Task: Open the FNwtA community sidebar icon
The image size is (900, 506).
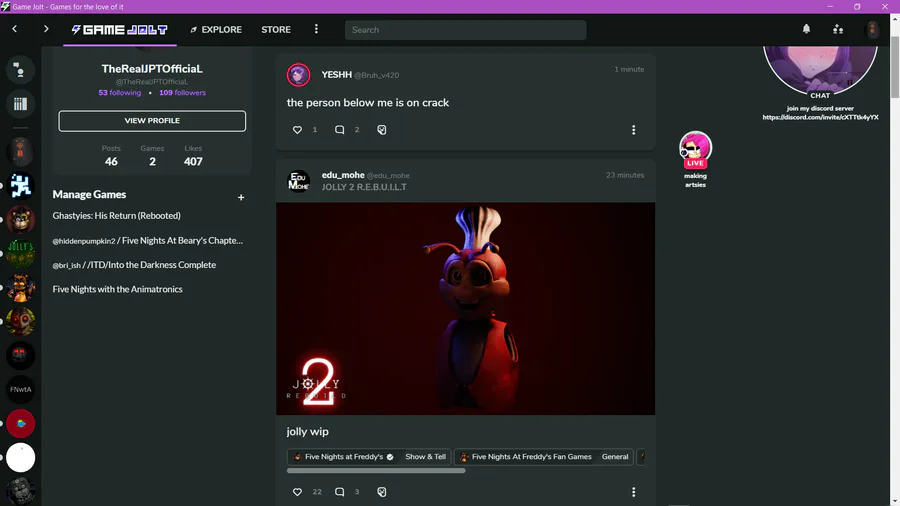Action: click(x=21, y=390)
